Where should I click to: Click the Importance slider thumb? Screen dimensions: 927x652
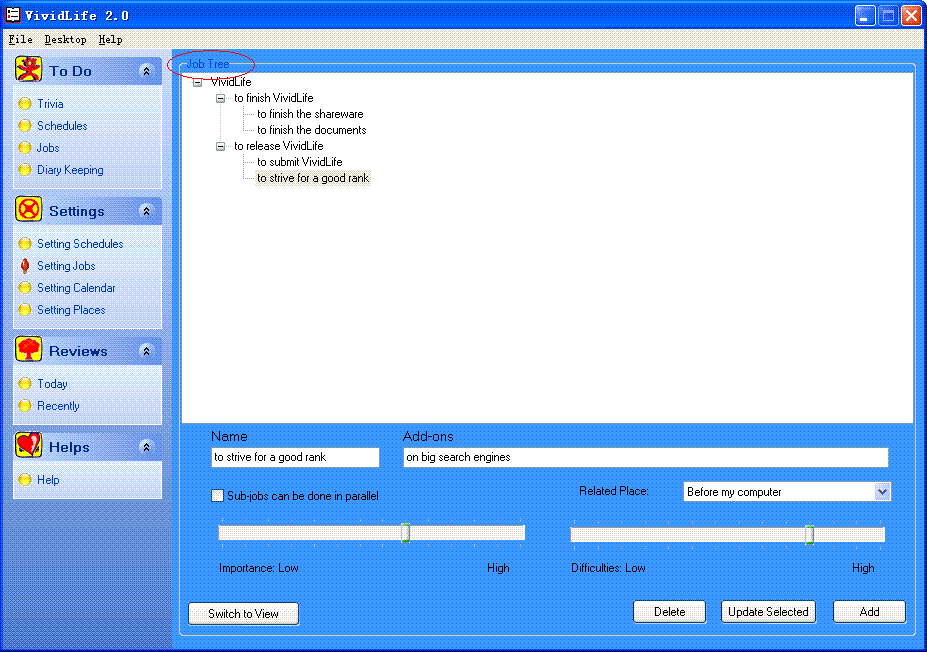click(406, 533)
